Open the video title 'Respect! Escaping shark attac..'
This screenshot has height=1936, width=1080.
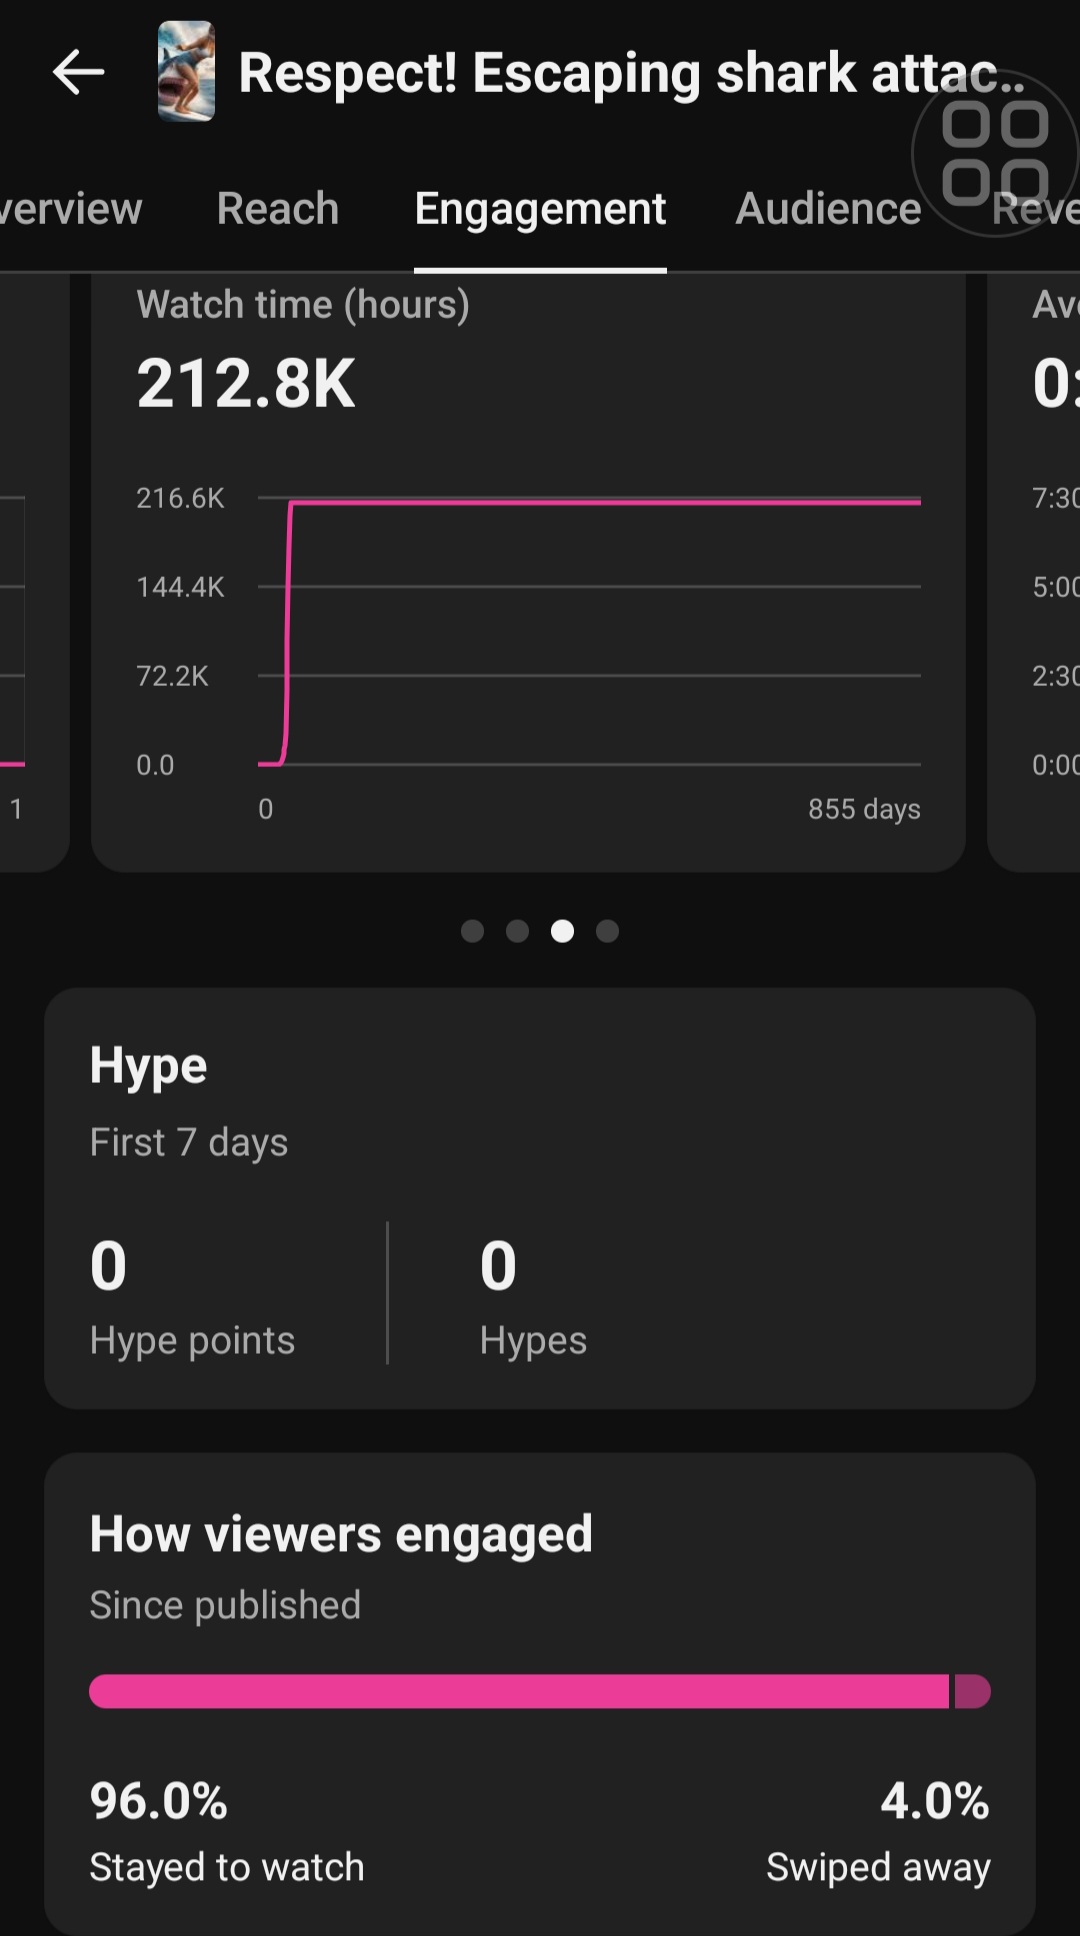coord(632,73)
